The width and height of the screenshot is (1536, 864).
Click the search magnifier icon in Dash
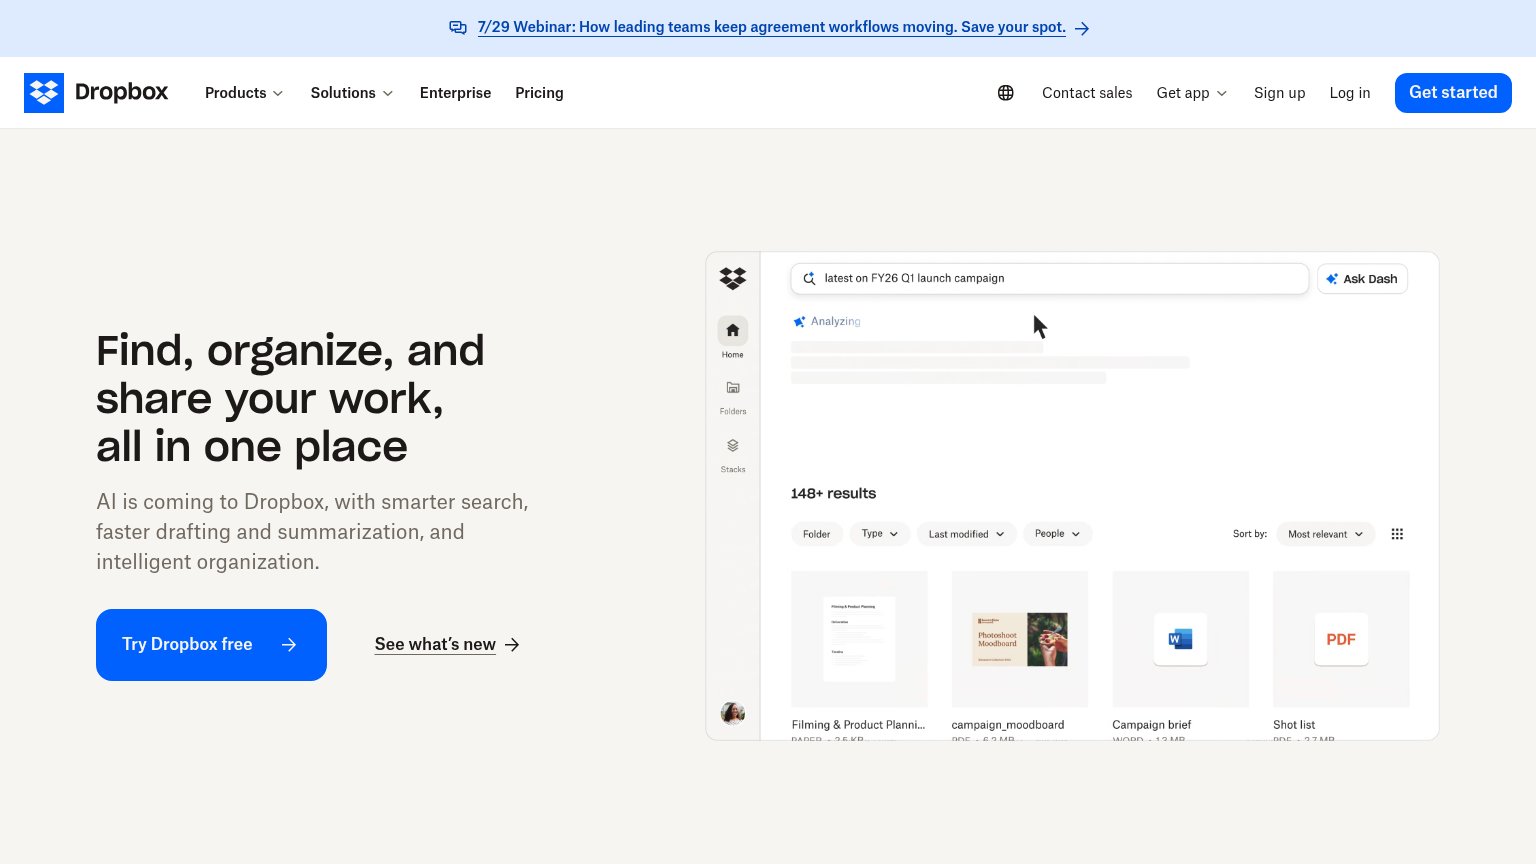click(809, 279)
